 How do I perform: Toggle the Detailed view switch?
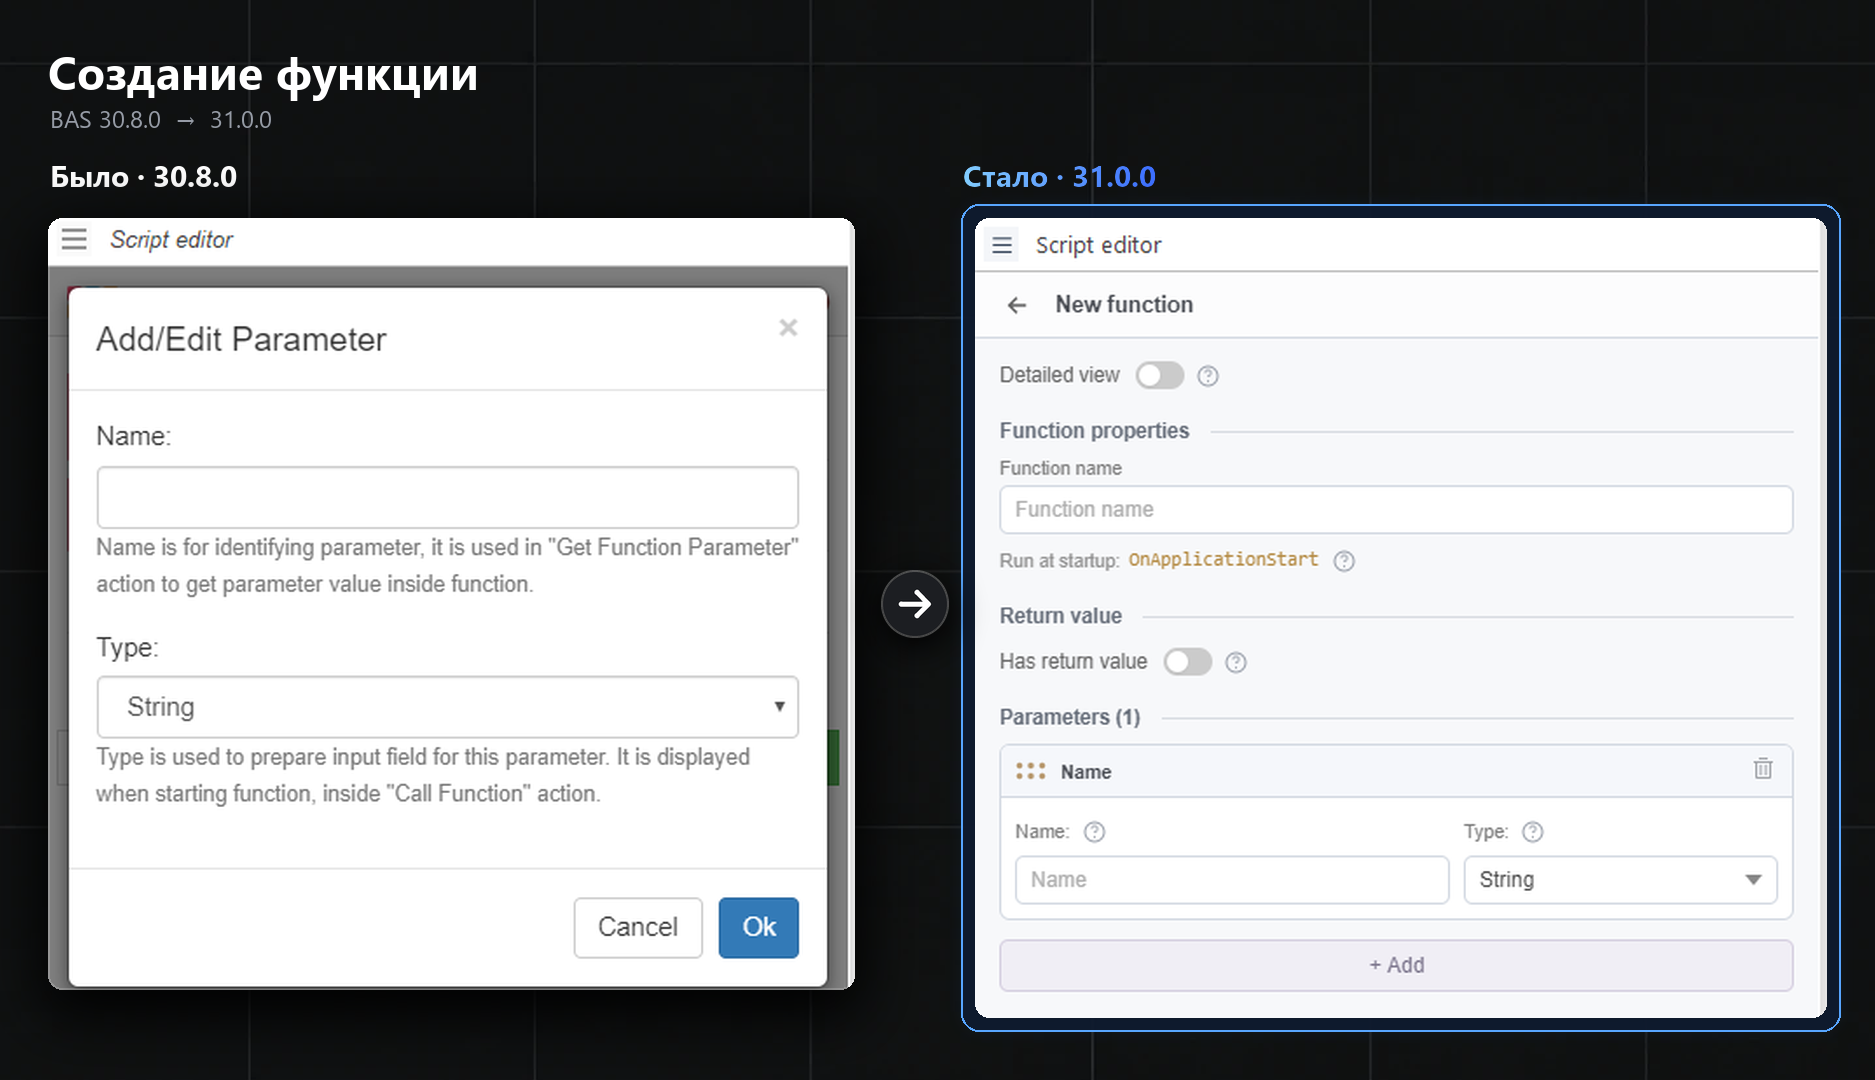[x=1160, y=375]
